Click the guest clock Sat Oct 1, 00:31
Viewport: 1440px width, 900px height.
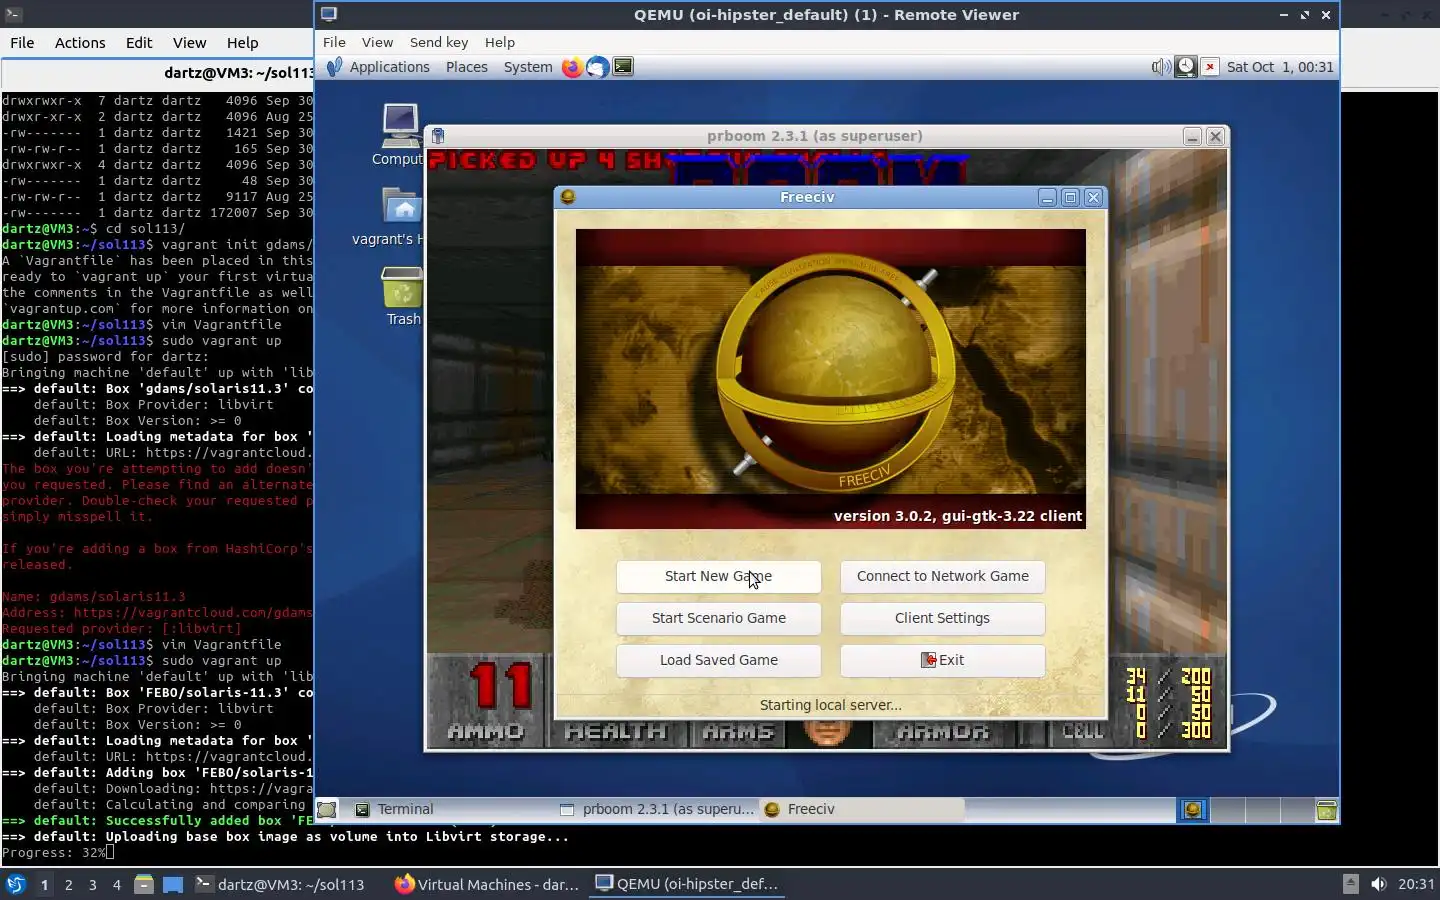click(x=1280, y=67)
